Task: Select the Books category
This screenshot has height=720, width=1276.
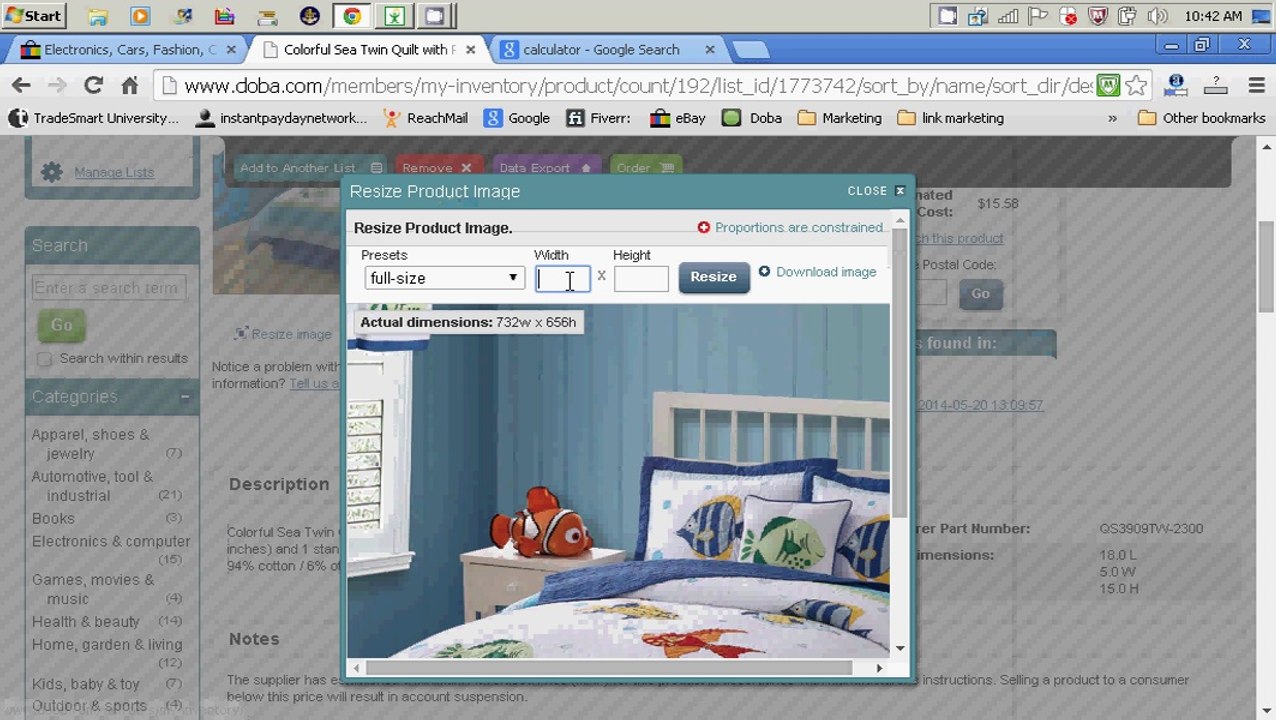Action: [53, 518]
